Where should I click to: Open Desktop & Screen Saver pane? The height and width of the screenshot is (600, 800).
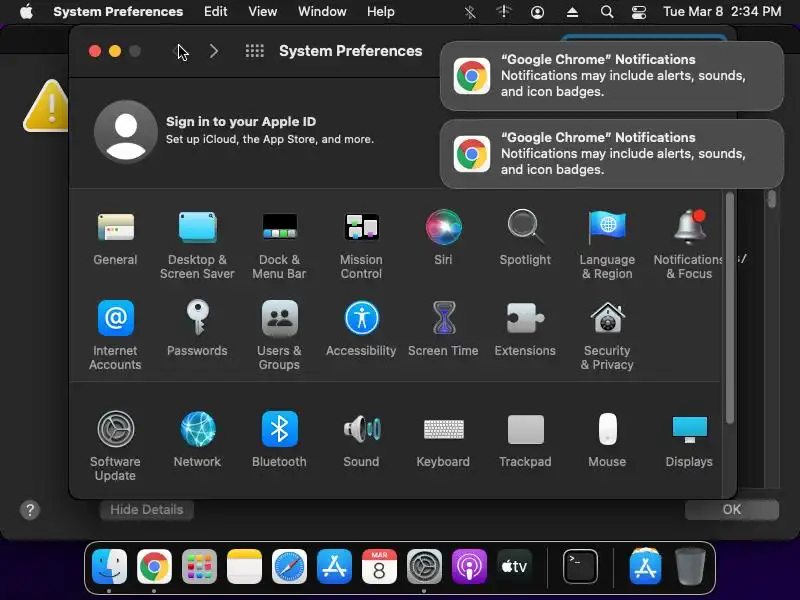[x=197, y=245]
